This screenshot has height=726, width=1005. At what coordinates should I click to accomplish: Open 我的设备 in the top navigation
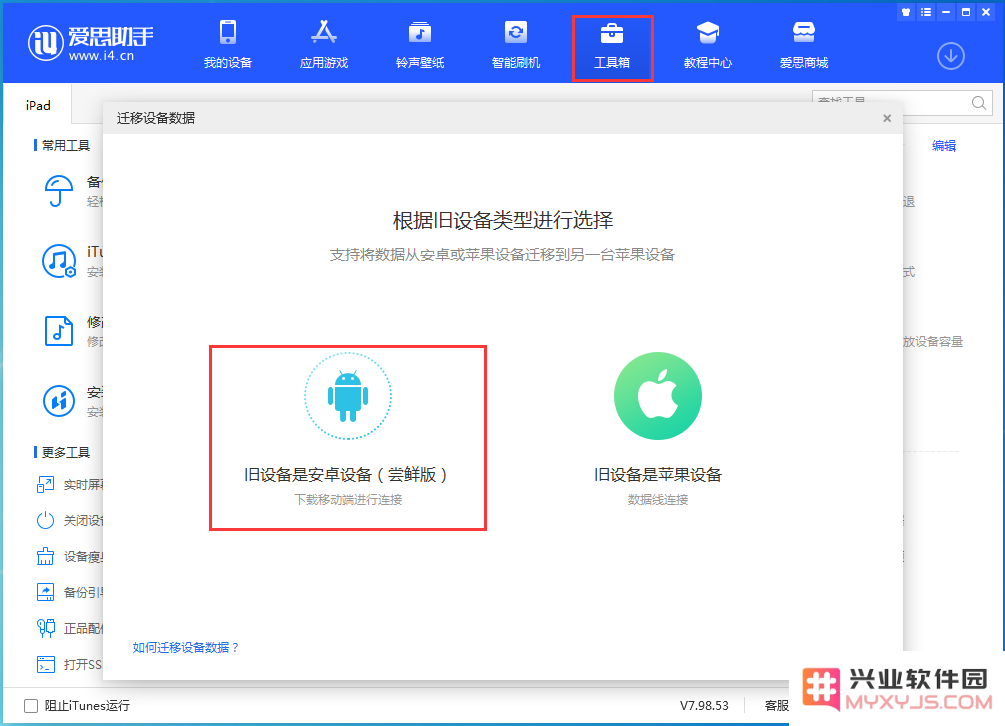click(228, 45)
